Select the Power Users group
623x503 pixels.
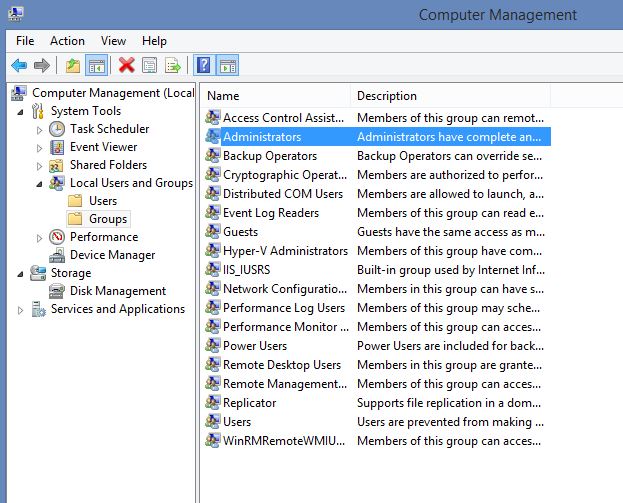click(x=255, y=346)
